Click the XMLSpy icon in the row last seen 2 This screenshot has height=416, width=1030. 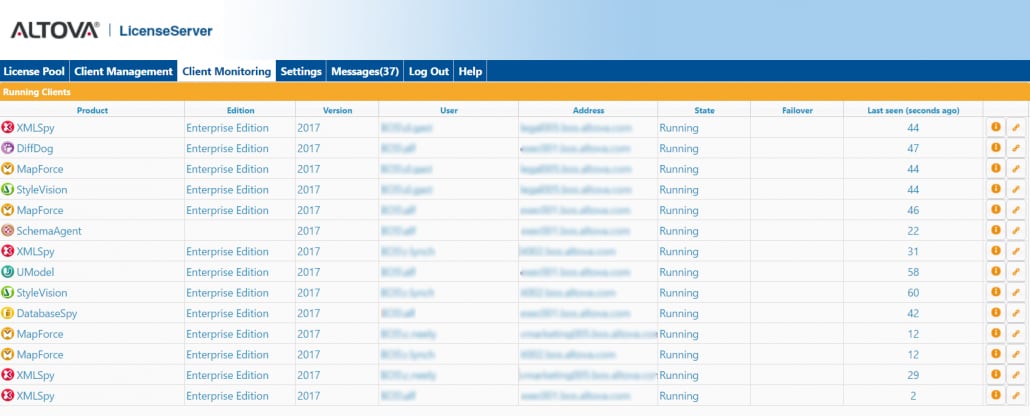coord(8,396)
